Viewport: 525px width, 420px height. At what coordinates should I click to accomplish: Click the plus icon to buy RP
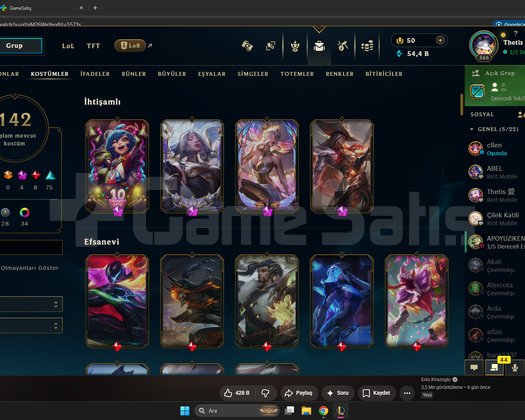pos(440,41)
